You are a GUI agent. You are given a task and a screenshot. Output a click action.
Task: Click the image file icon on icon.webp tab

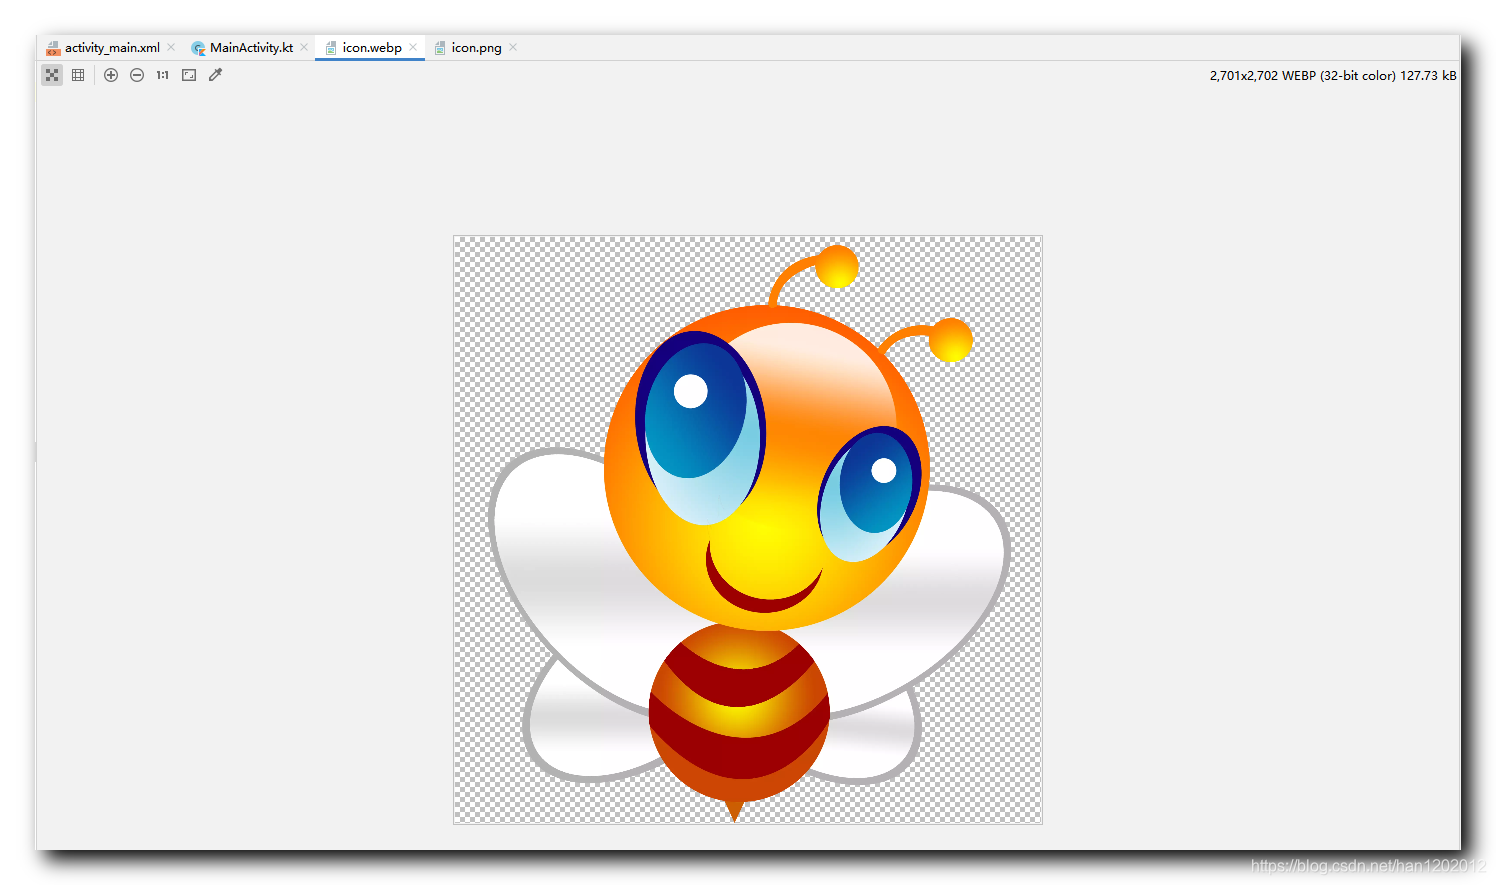(331, 48)
